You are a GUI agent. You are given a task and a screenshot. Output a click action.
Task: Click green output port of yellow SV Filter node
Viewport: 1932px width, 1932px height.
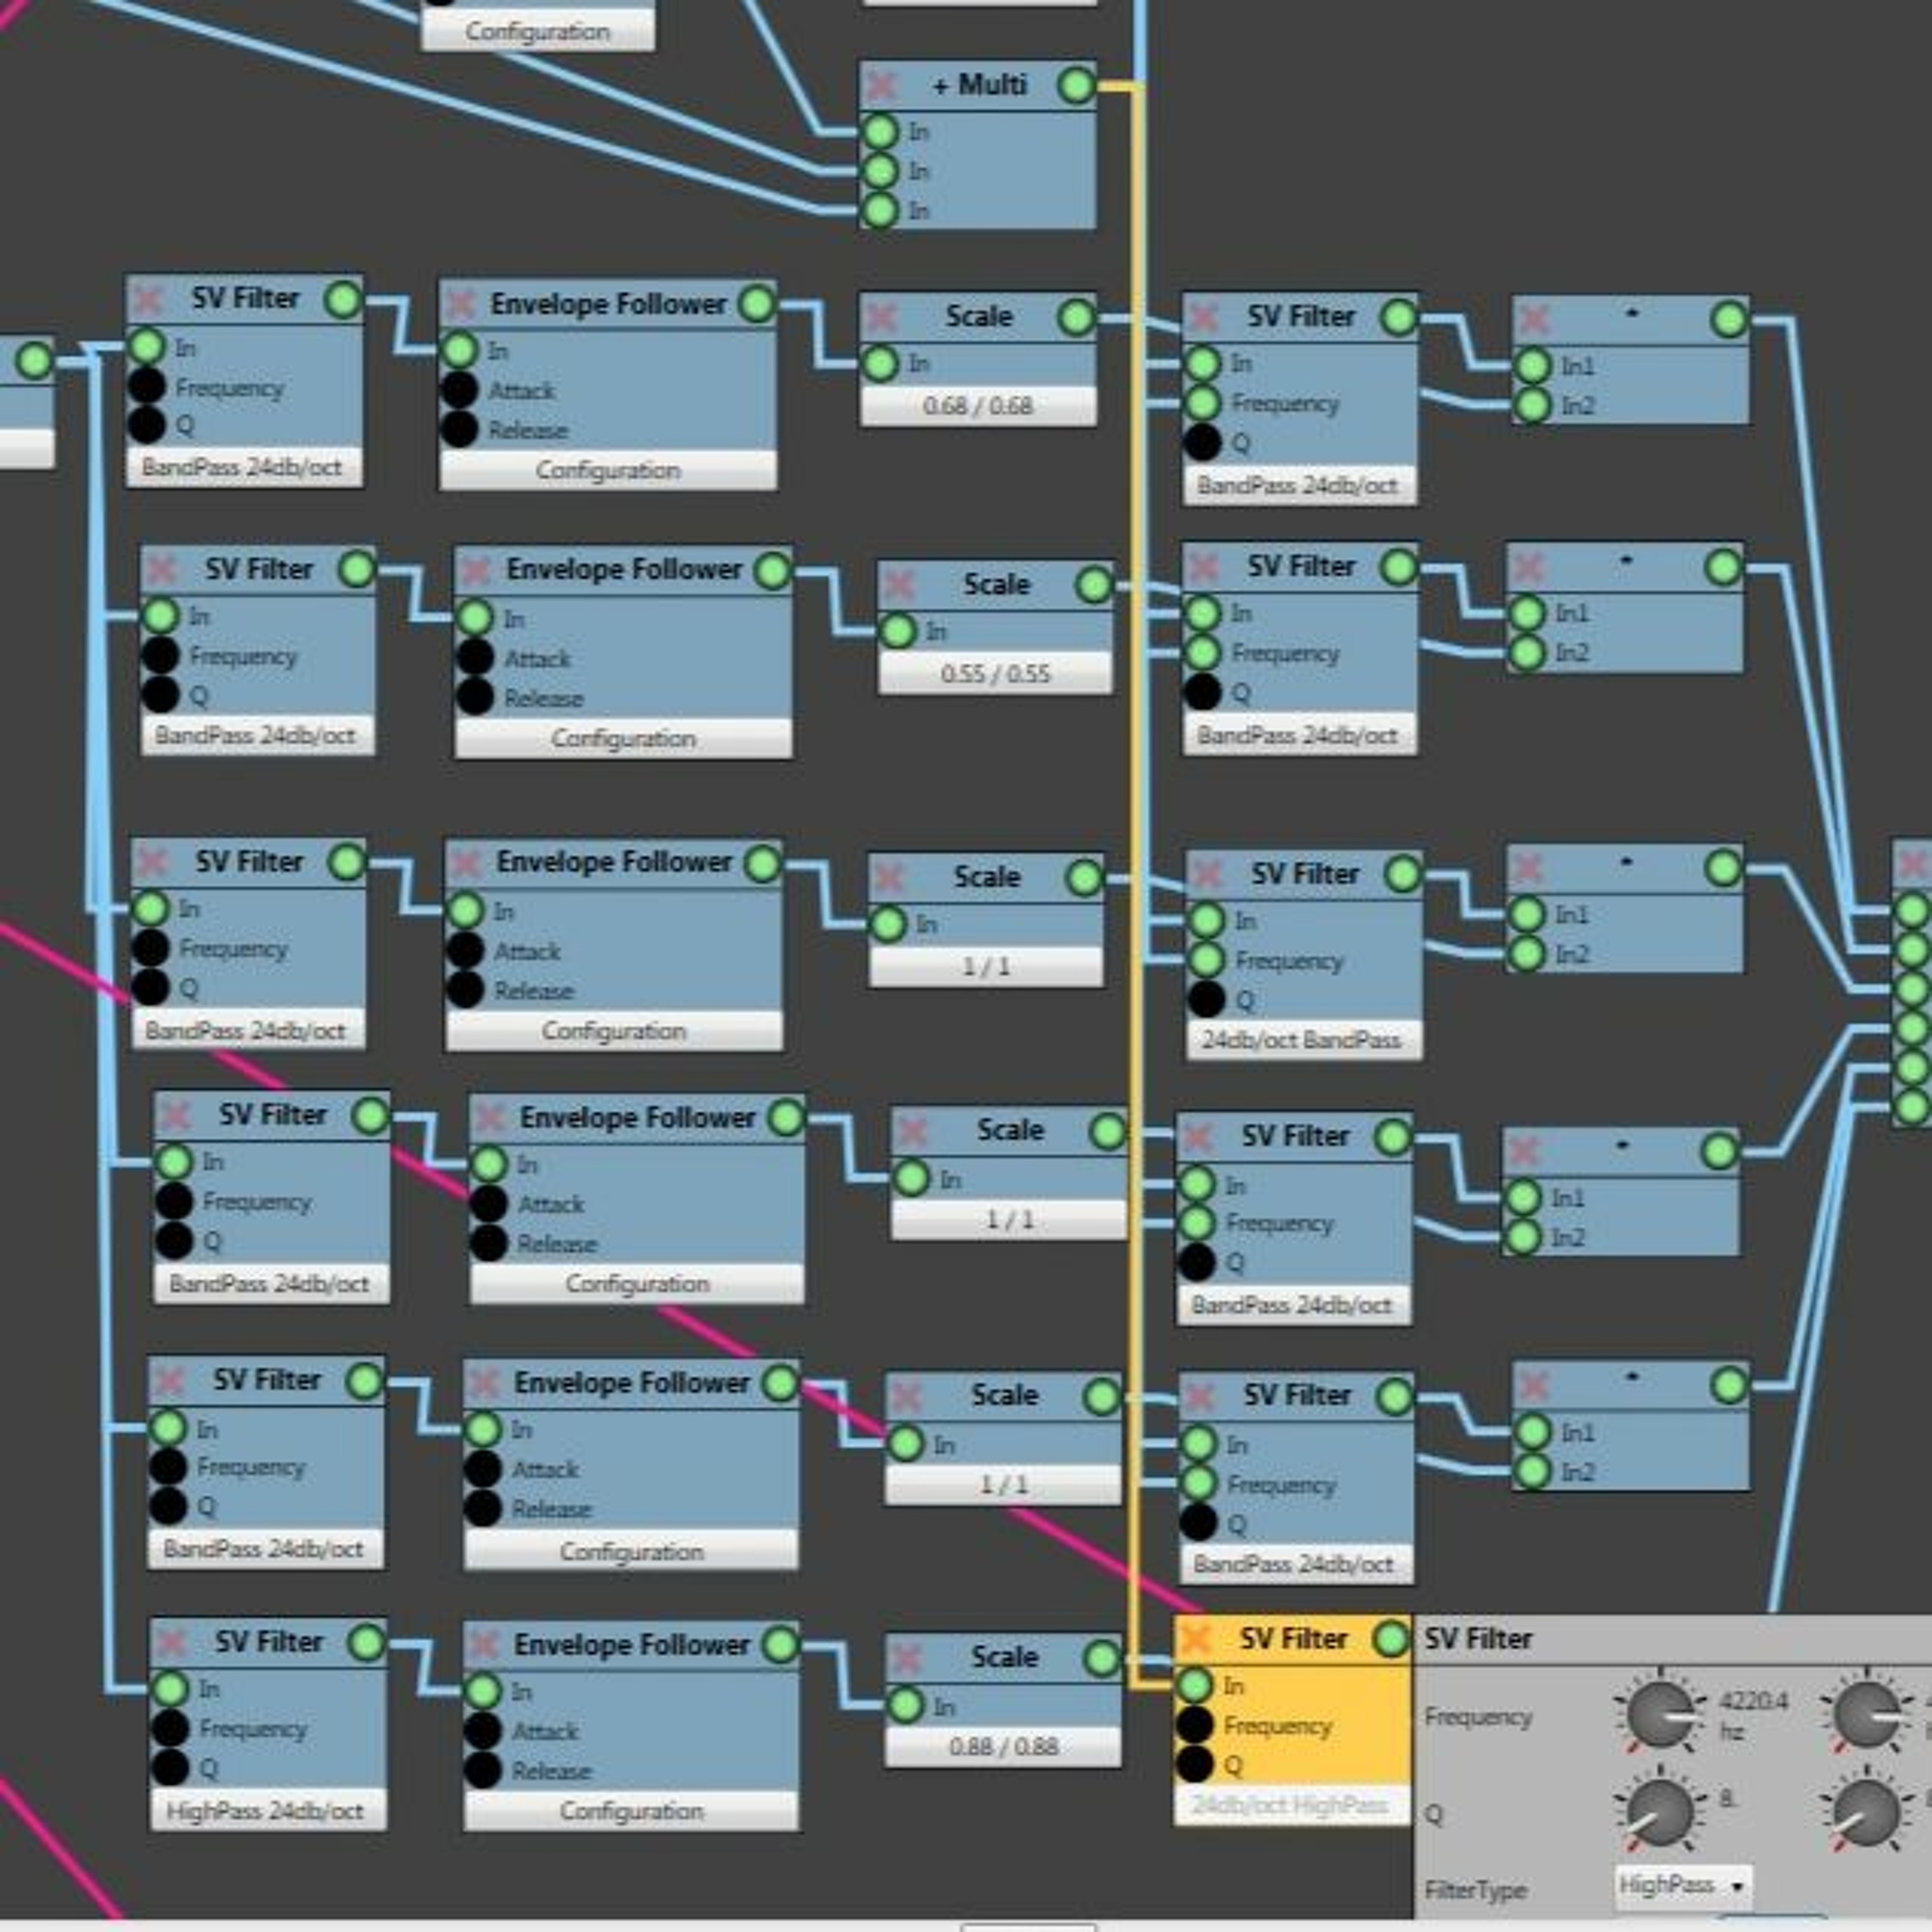point(1391,1639)
